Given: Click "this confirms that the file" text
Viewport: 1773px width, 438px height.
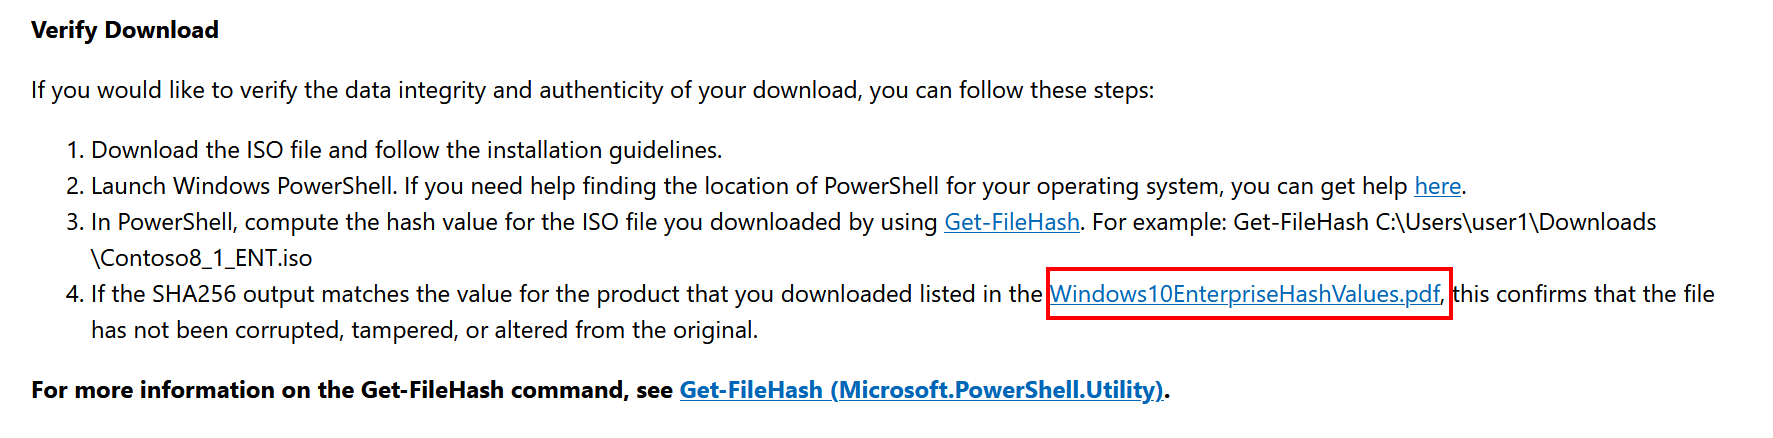Looking at the screenshot, I should (x=1583, y=295).
